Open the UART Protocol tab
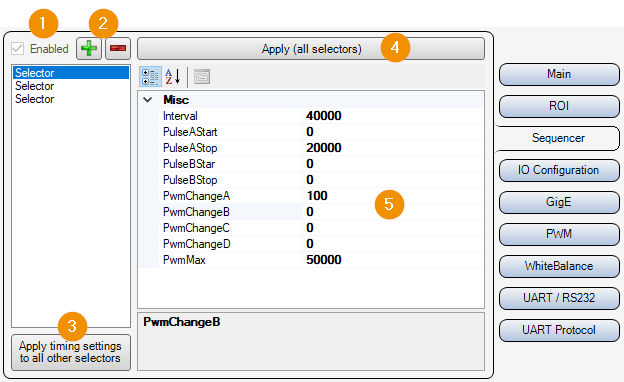The height and width of the screenshot is (382, 624). [x=559, y=330]
